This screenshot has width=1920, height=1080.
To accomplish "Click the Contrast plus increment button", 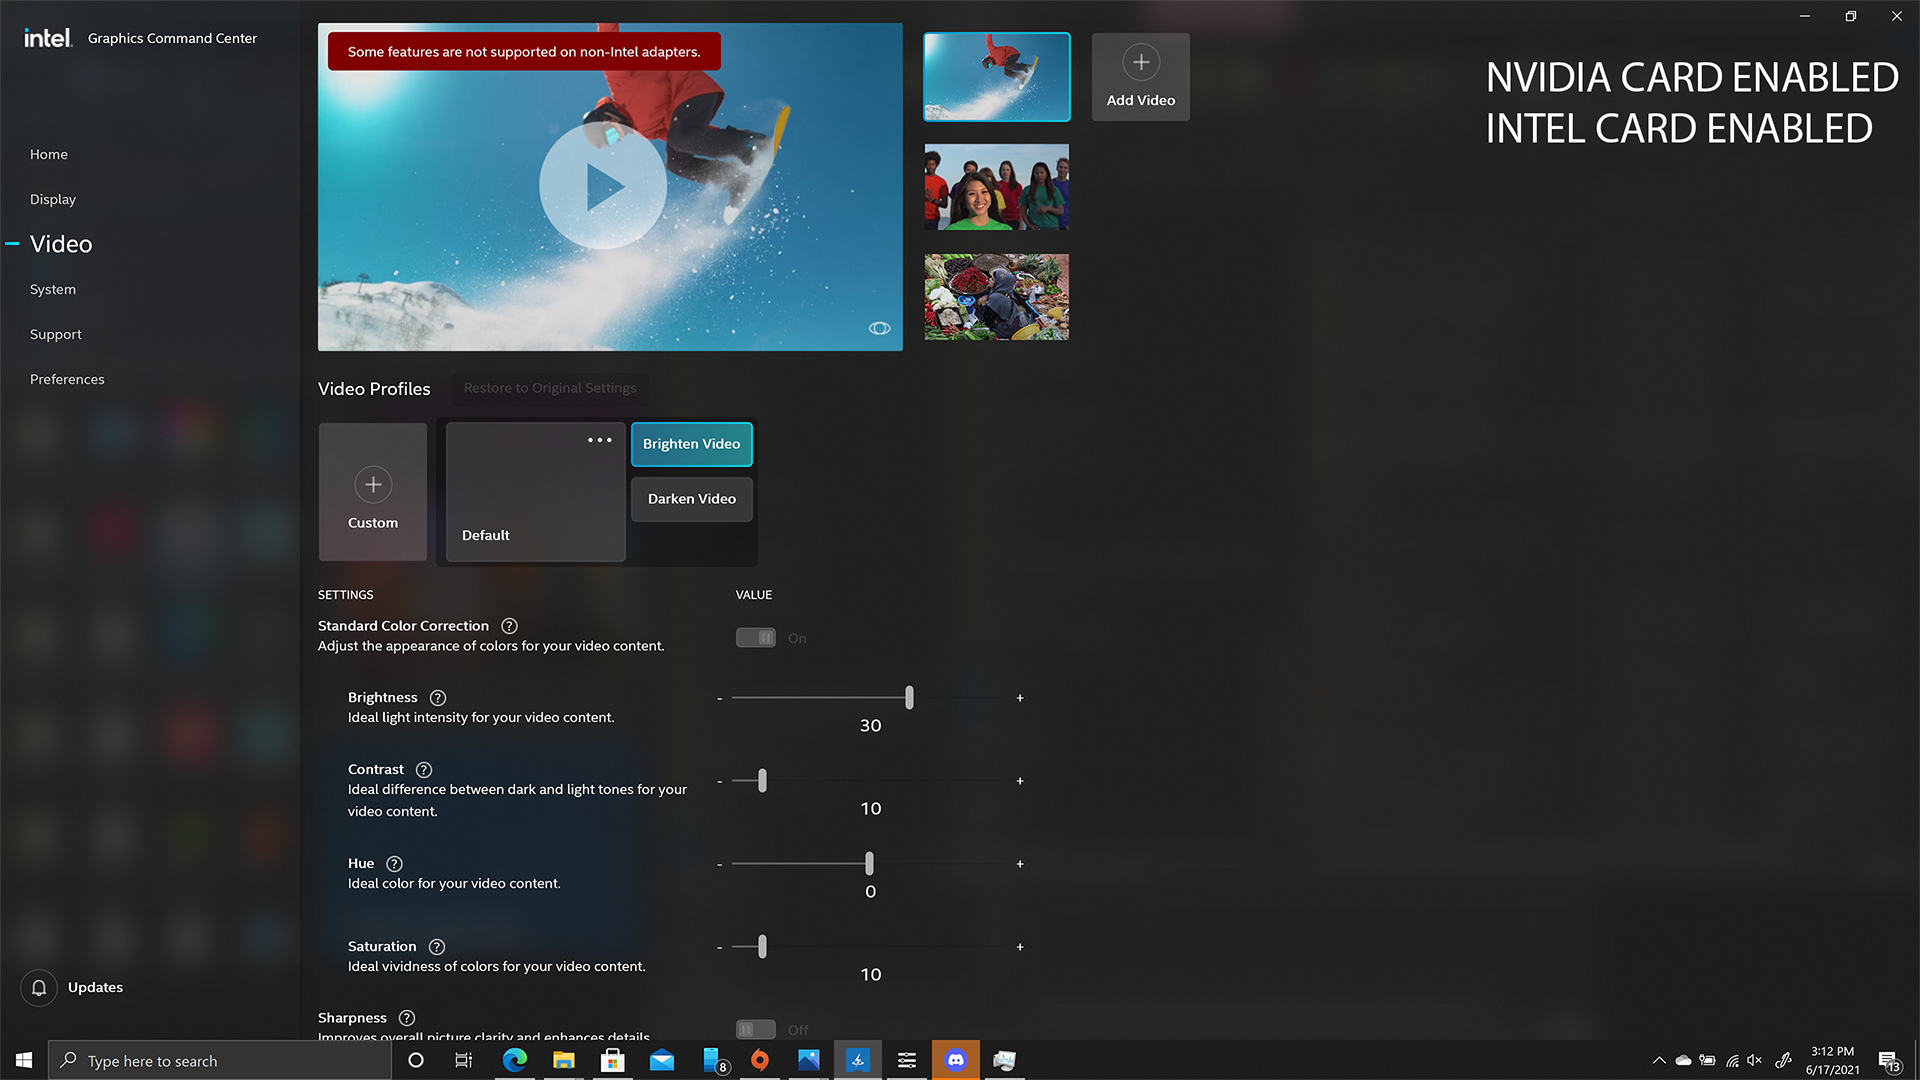I will [1020, 781].
